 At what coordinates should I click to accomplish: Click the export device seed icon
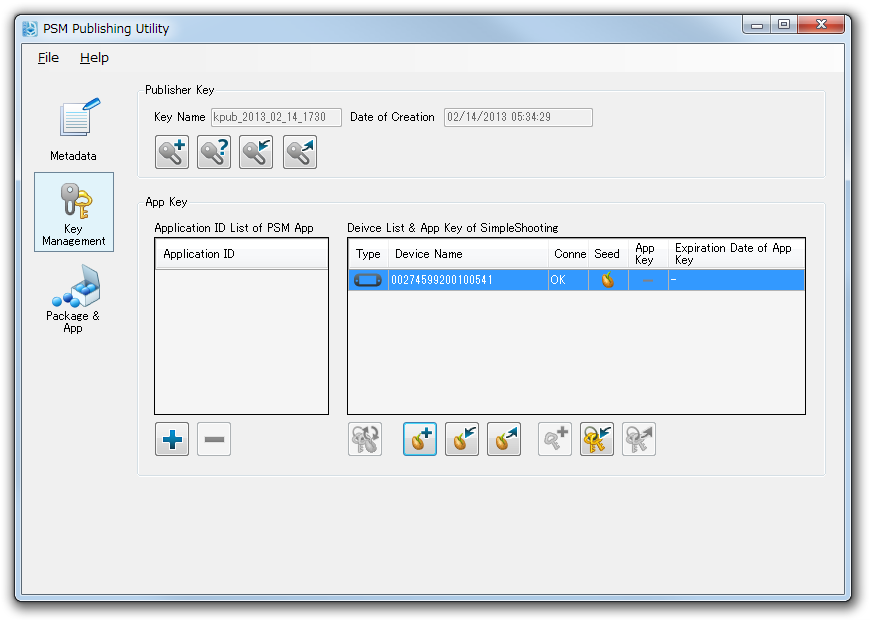tap(504, 439)
